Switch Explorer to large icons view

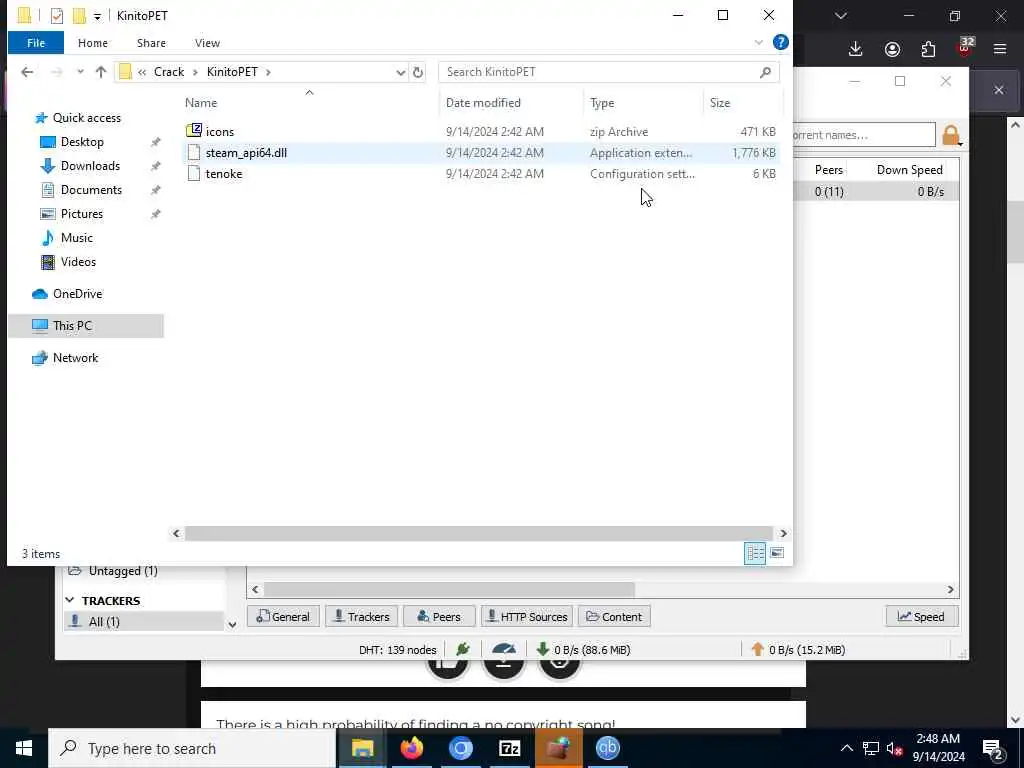point(776,553)
